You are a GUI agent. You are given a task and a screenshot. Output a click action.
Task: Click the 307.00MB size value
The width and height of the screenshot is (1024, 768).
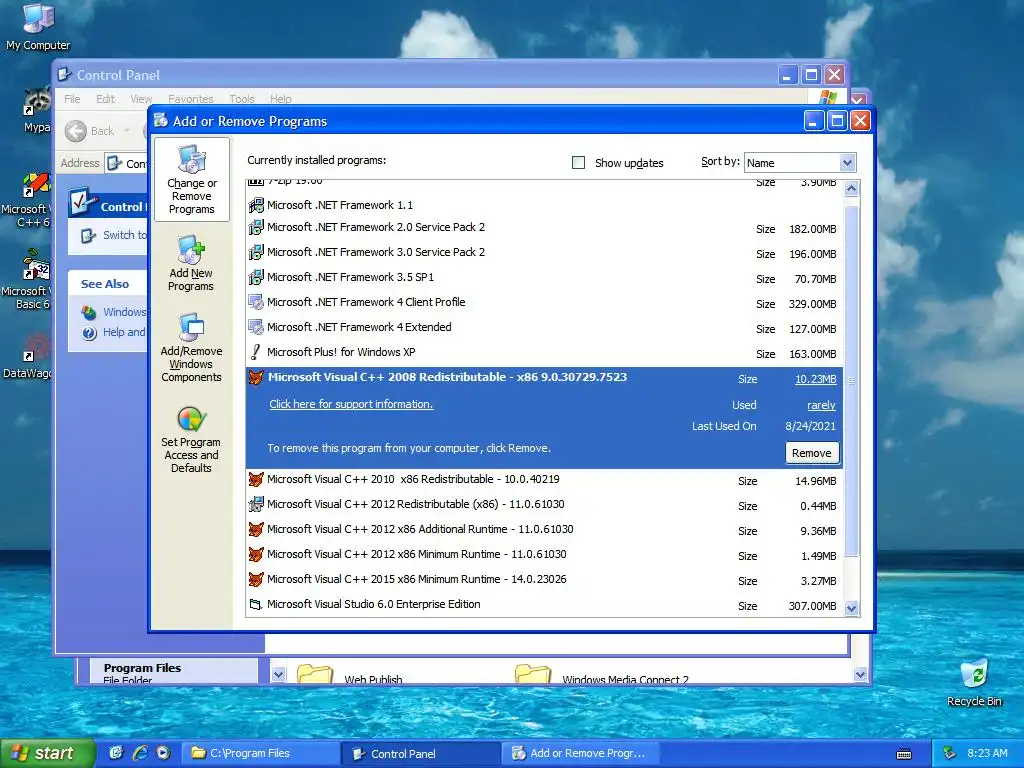pyautogui.click(x=812, y=606)
